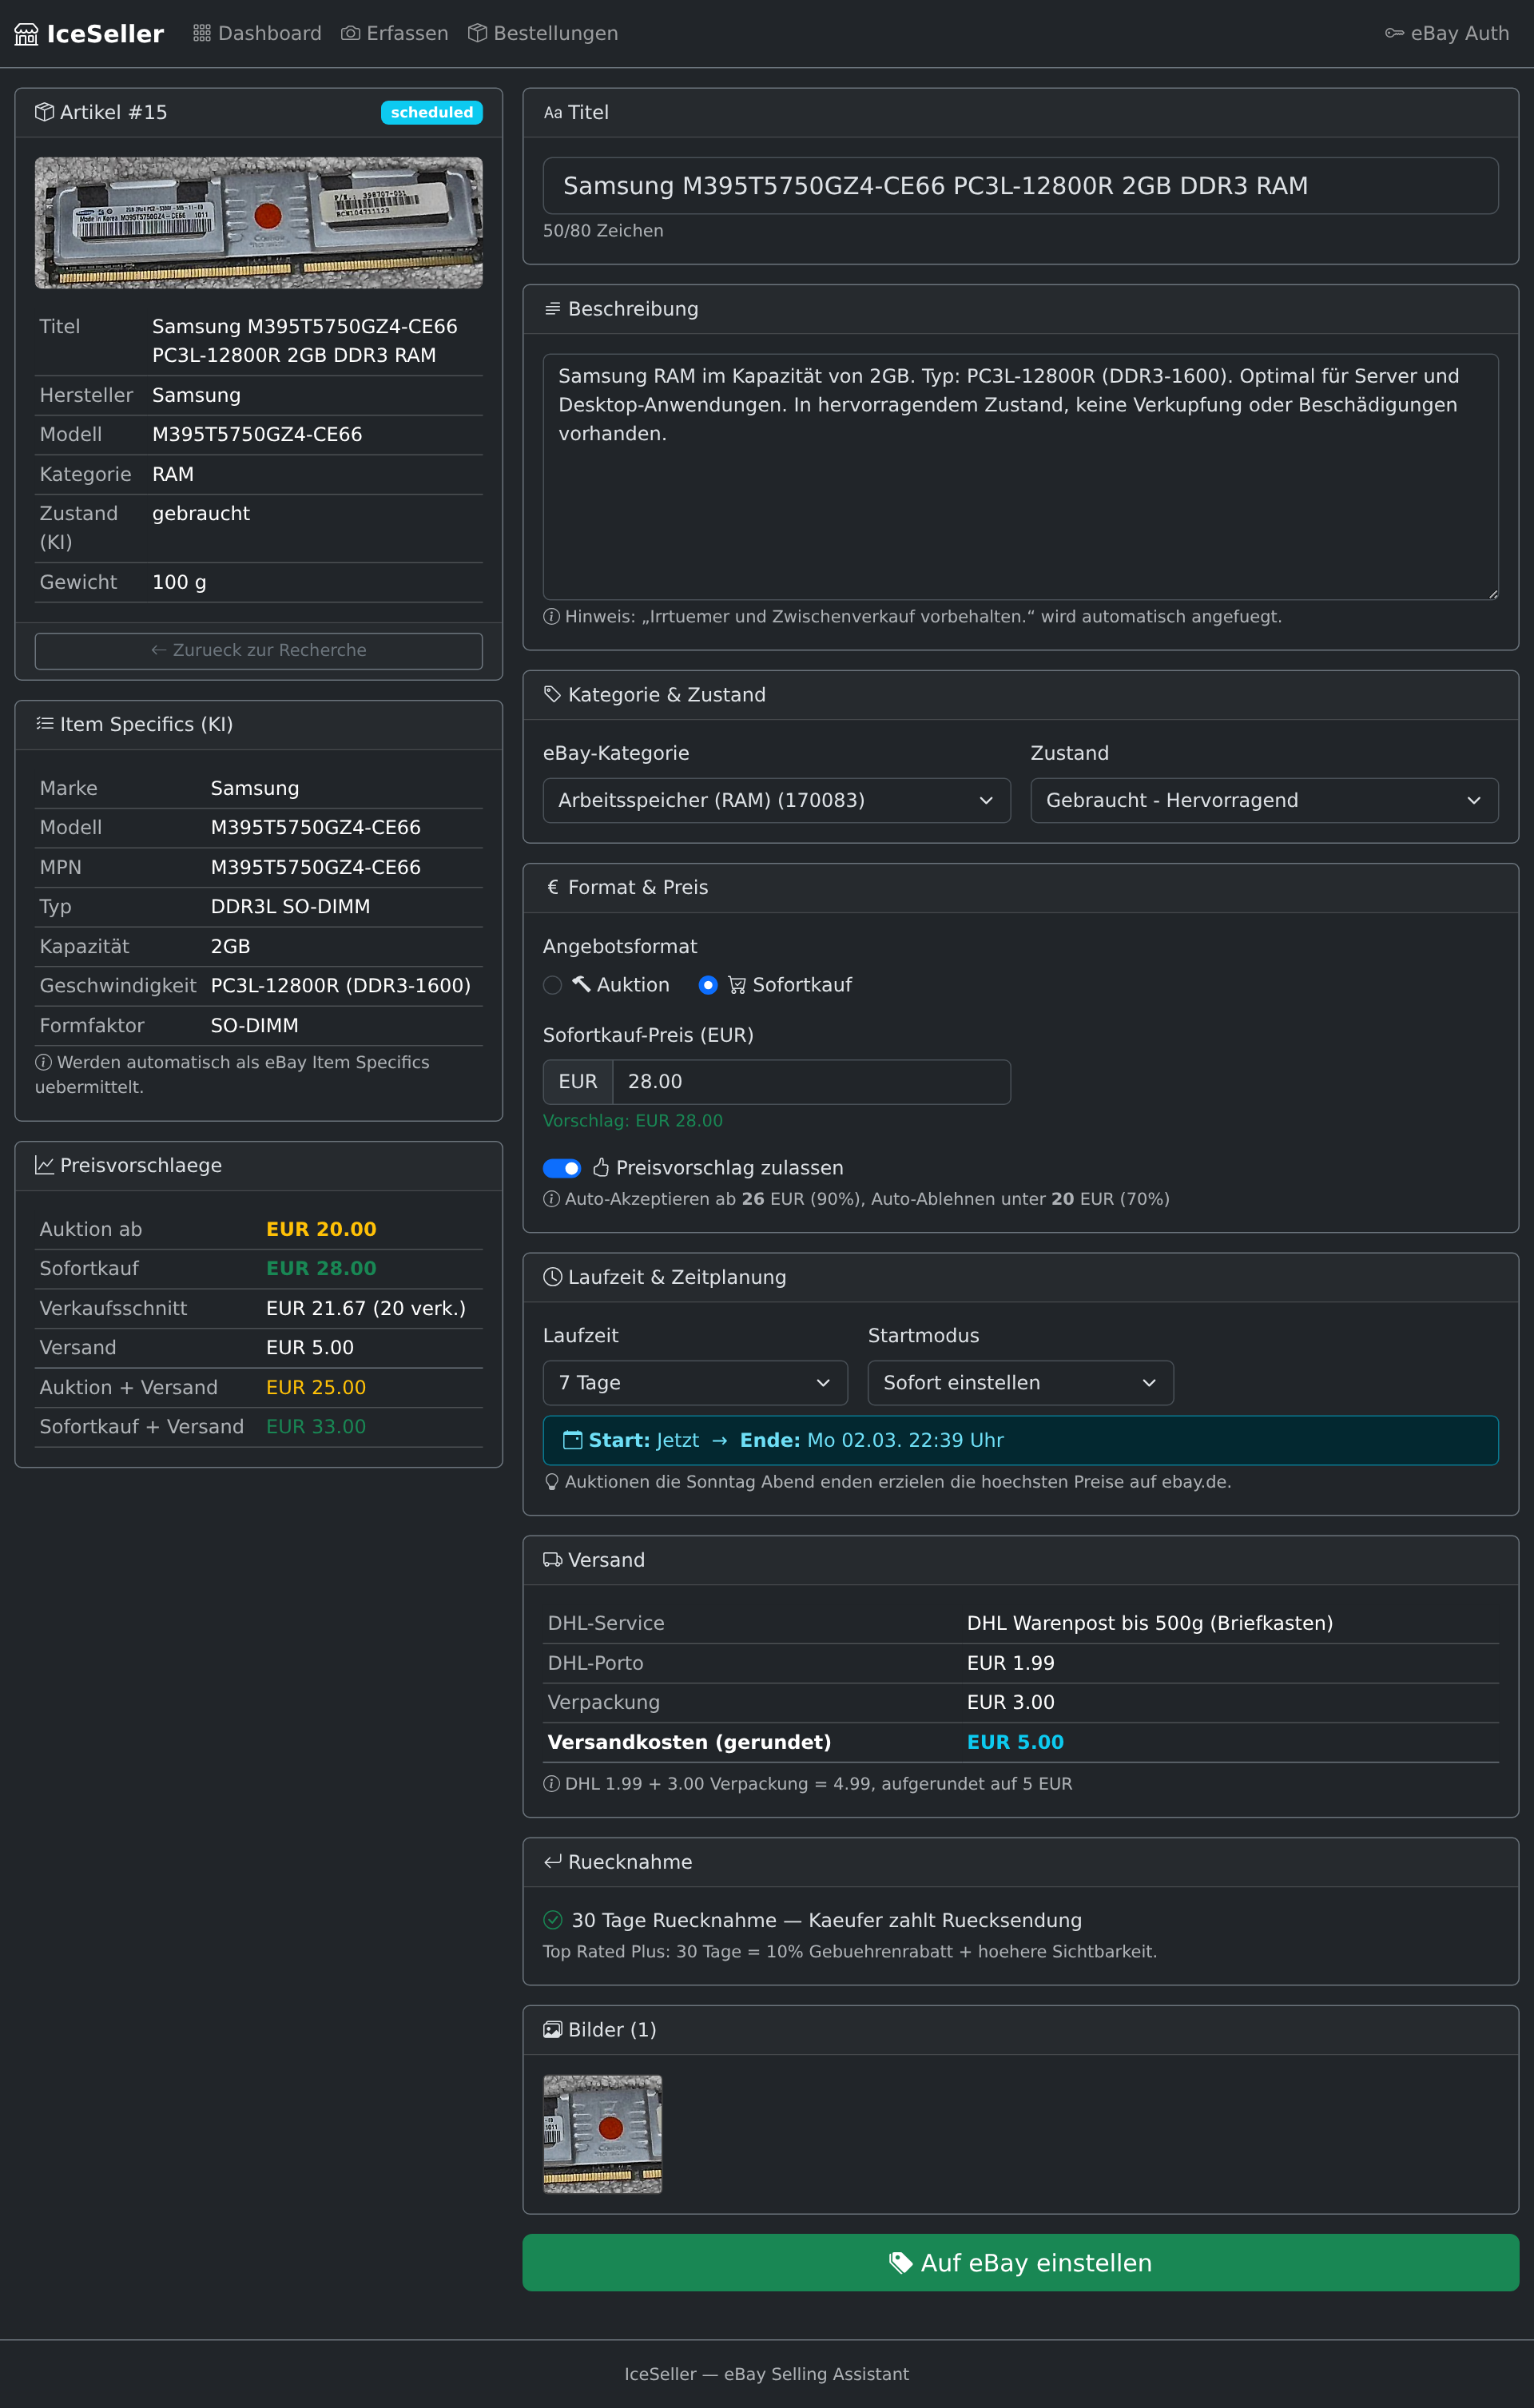The image size is (1534, 2408).
Task: Select the Sofortkauf radio button
Action: coord(708,985)
